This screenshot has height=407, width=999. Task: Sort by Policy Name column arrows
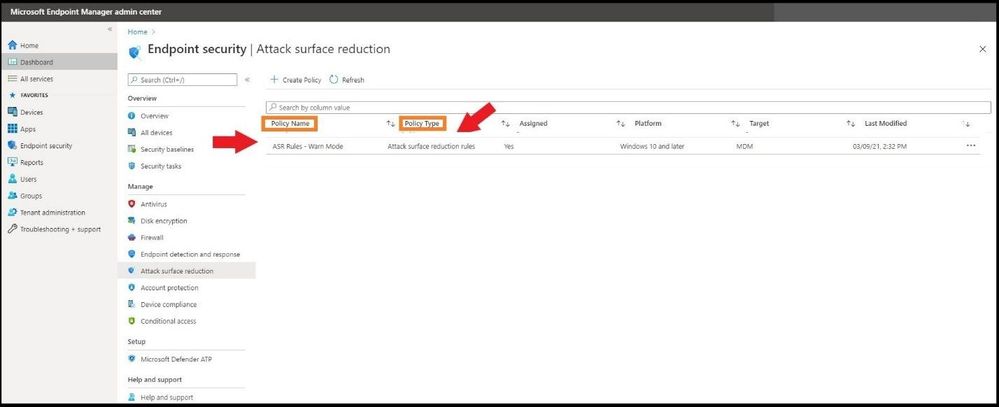(x=391, y=124)
